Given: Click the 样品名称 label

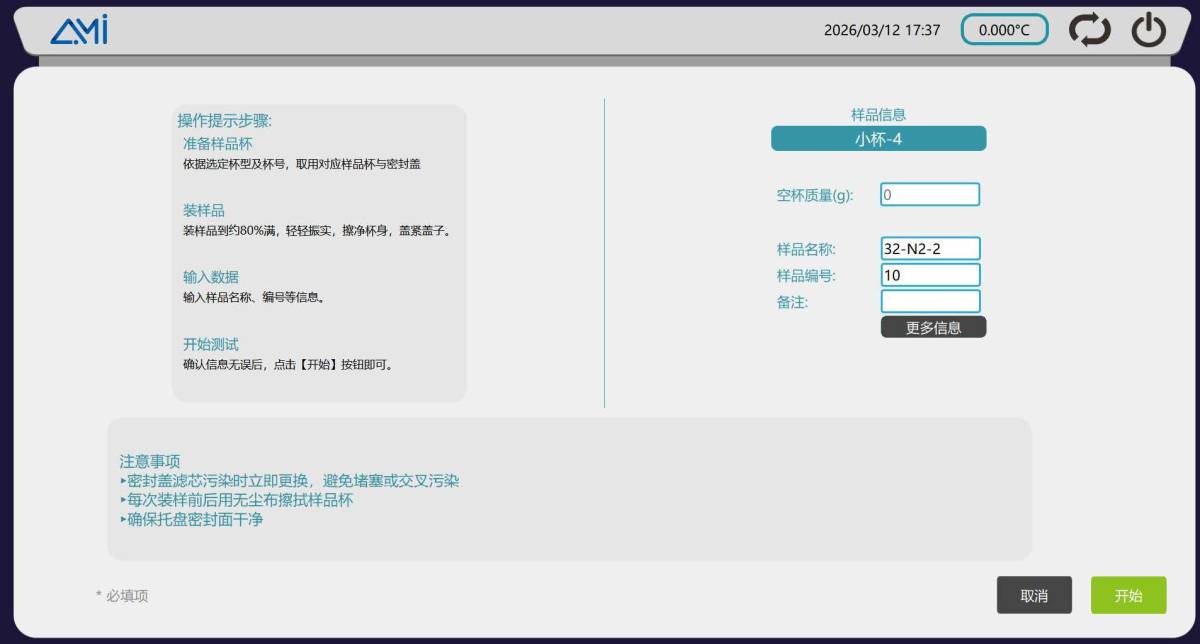Looking at the screenshot, I should coord(806,249).
